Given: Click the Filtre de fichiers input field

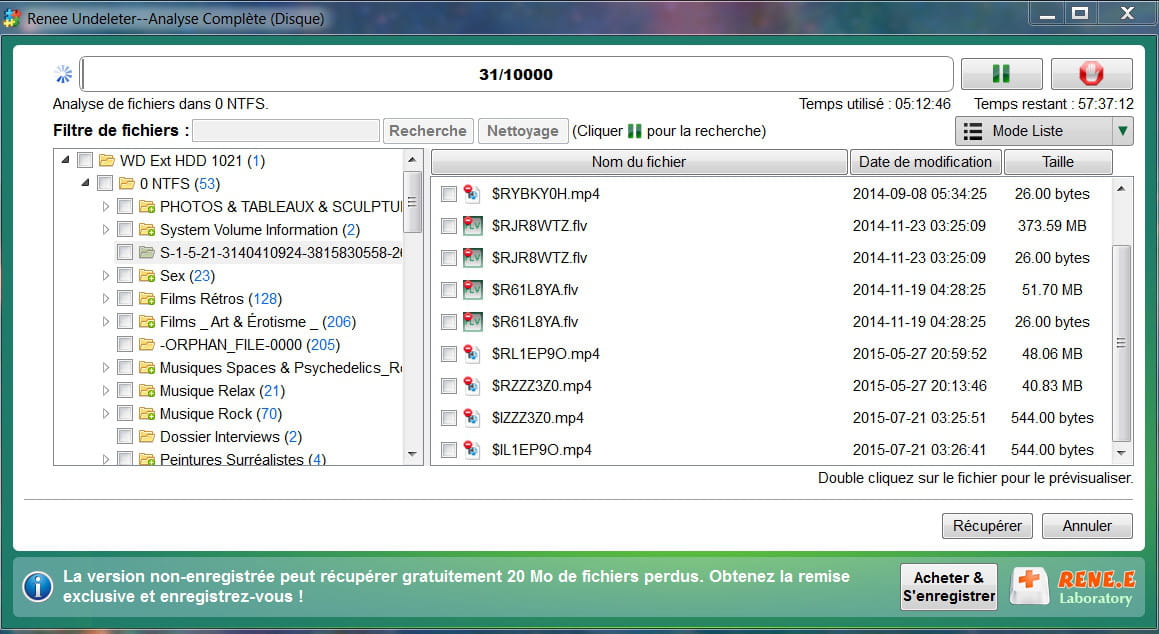Looking at the screenshot, I should click(x=286, y=131).
